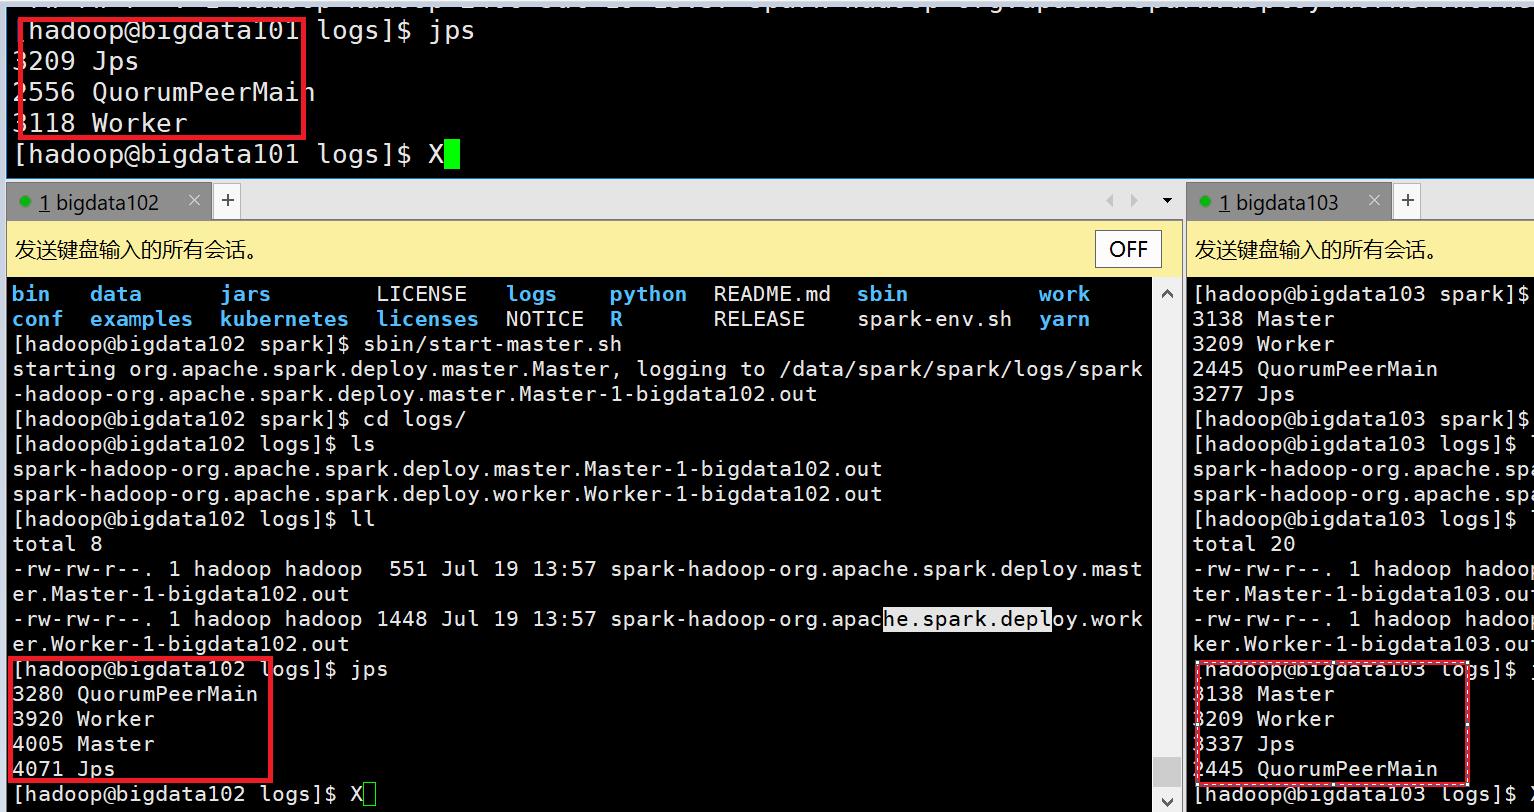Screen dimensions: 1534x812
Task: Switch to the bigdata102 session tab
Action: click(107, 202)
